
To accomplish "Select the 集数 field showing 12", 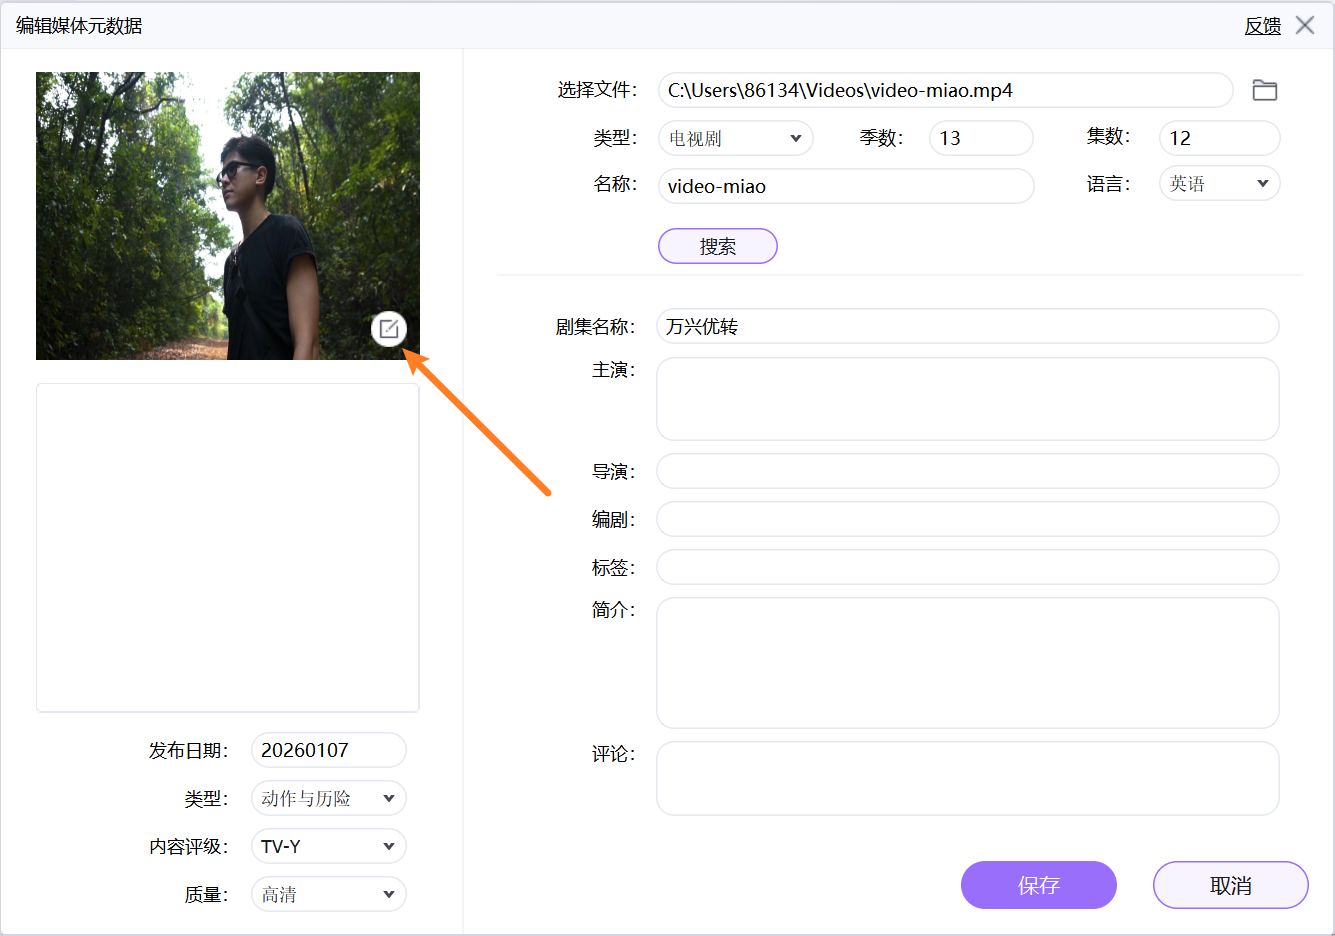I will 1218,138.
